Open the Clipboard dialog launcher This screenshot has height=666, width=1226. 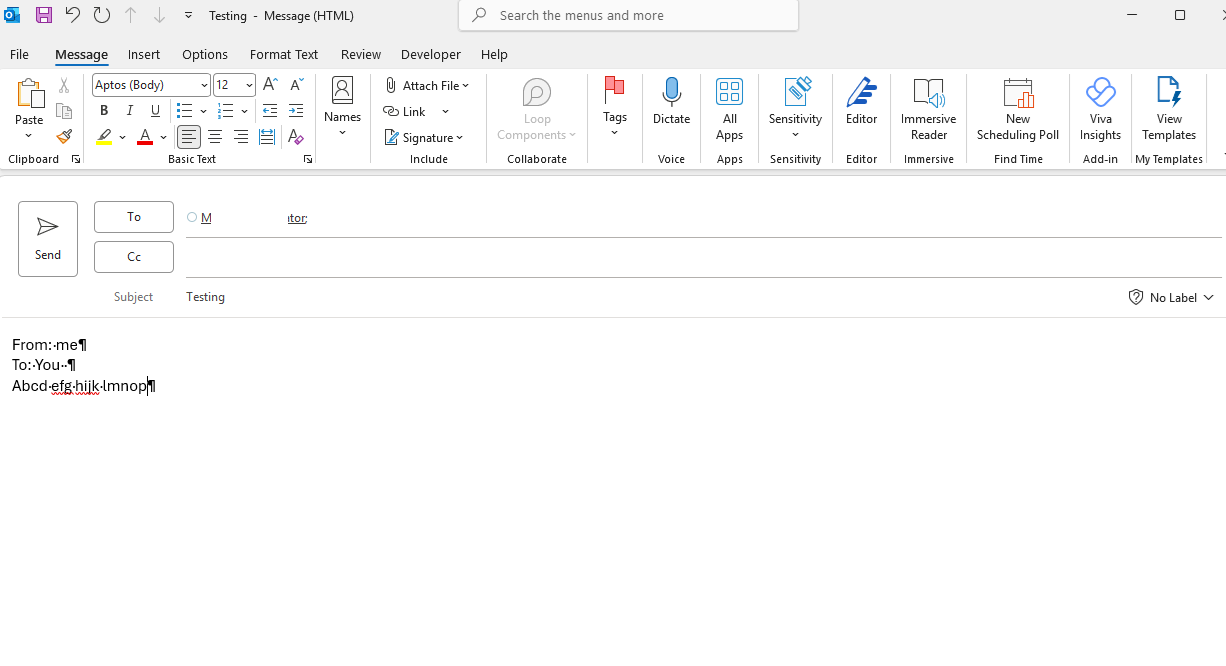tap(75, 160)
